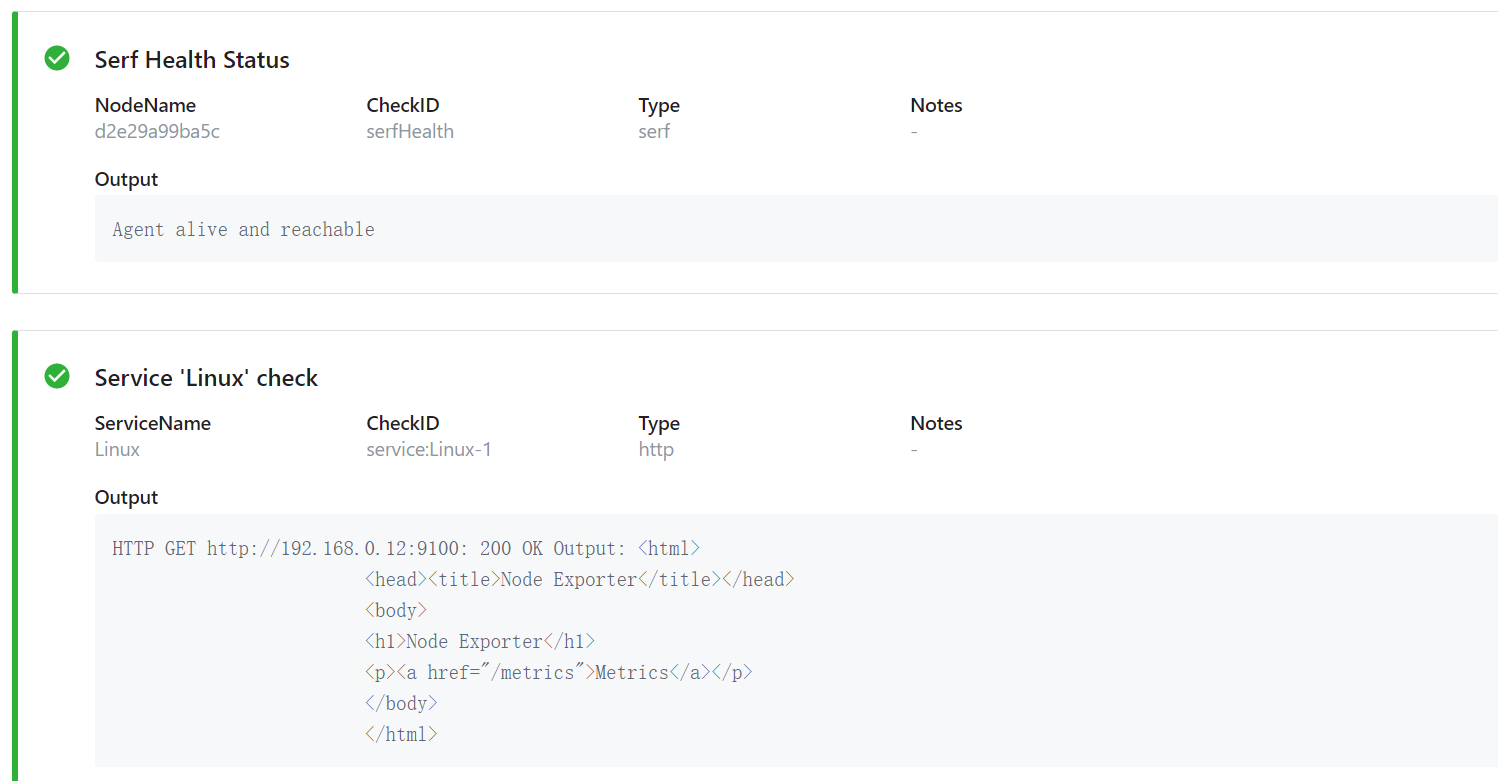Click the NodeName column label
1498x781 pixels.
[145, 105]
